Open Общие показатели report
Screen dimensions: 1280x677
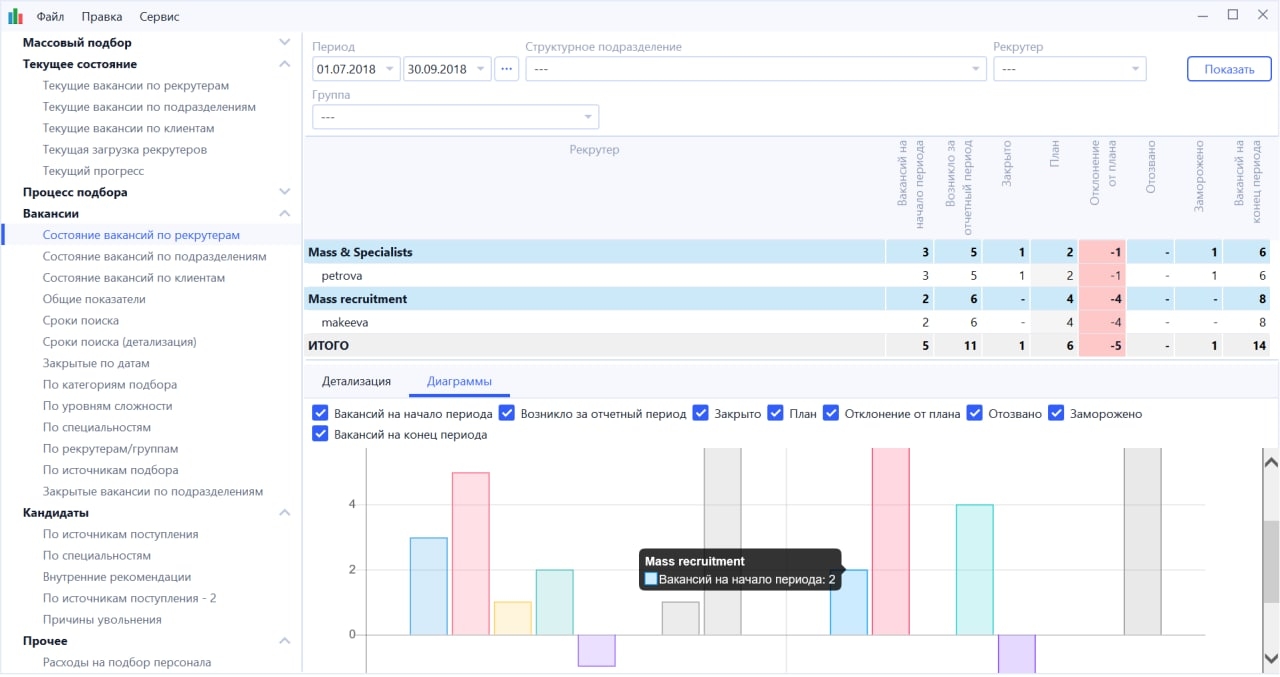tap(94, 299)
